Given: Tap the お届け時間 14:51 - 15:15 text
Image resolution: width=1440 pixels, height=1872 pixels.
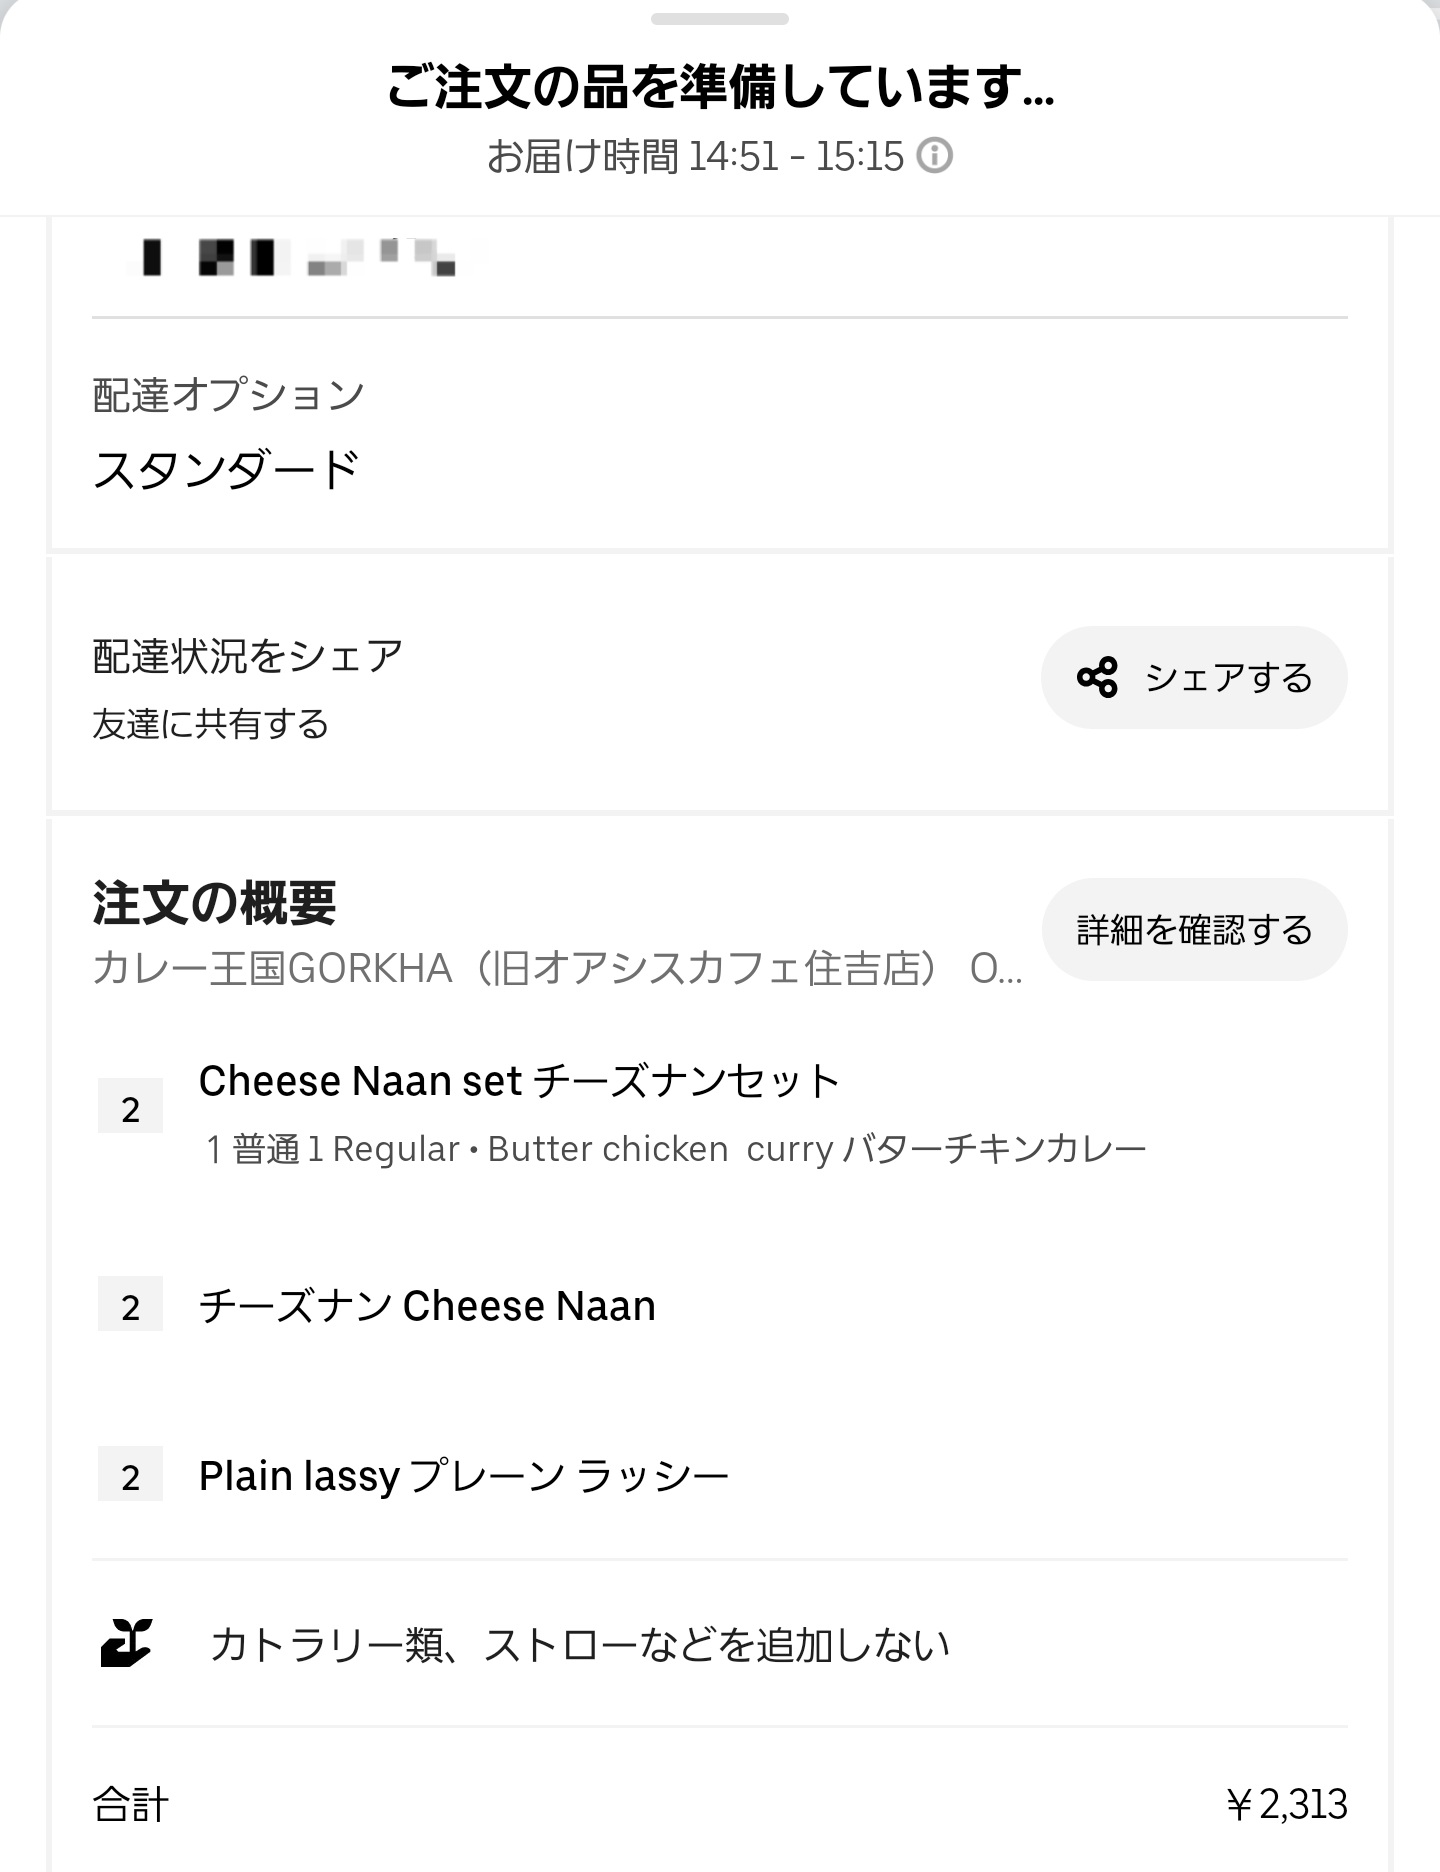Looking at the screenshot, I should click(695, 156).
